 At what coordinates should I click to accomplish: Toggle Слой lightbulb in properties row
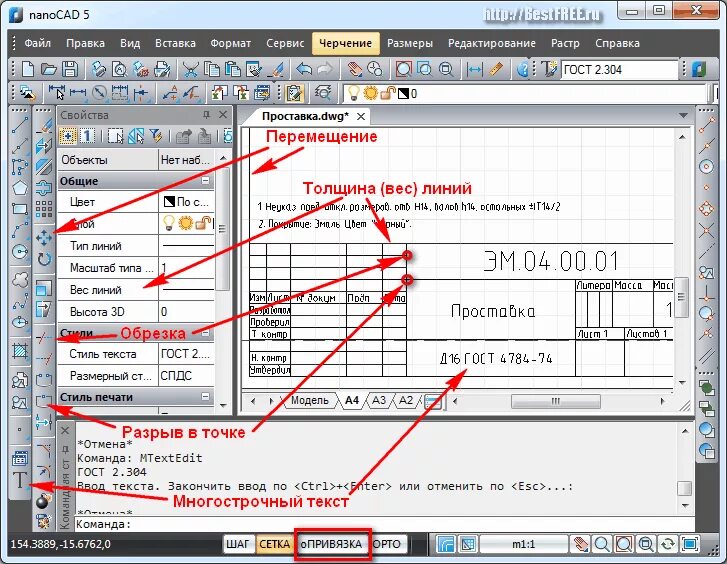click(169, 224)
